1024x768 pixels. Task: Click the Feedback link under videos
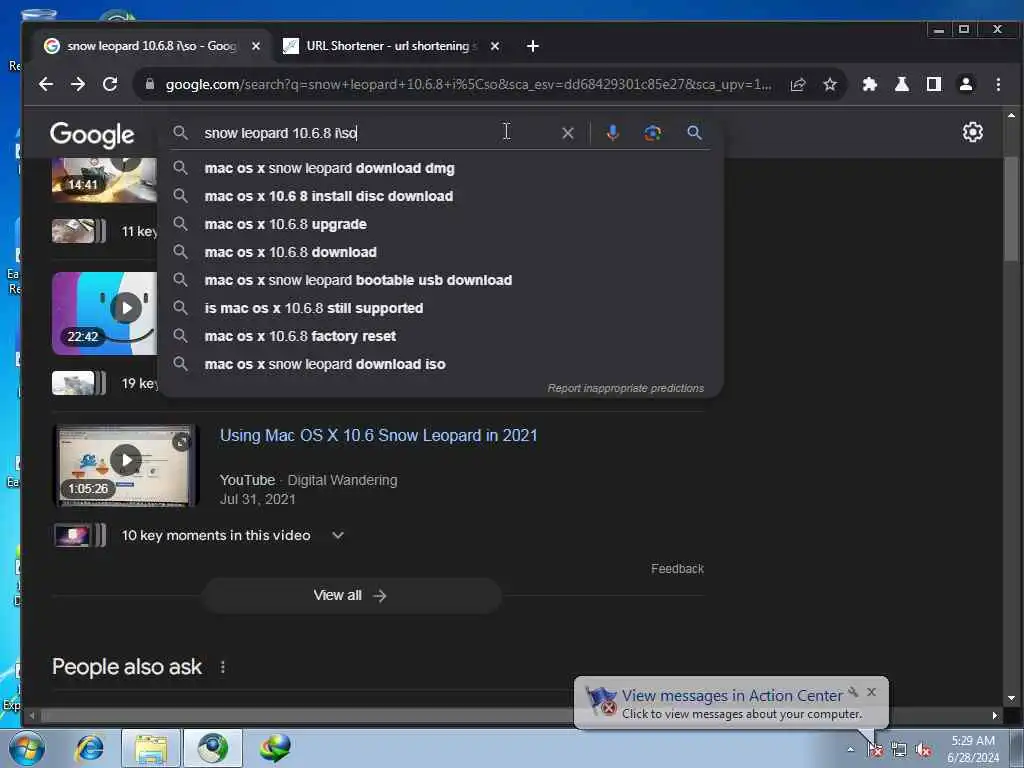[x=677, y=569]
